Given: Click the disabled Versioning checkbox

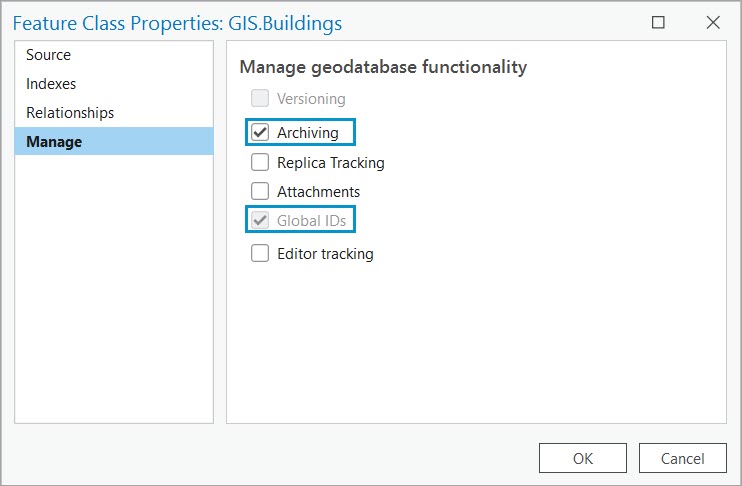Looking at the screenshot, I should tap(260, 99).
